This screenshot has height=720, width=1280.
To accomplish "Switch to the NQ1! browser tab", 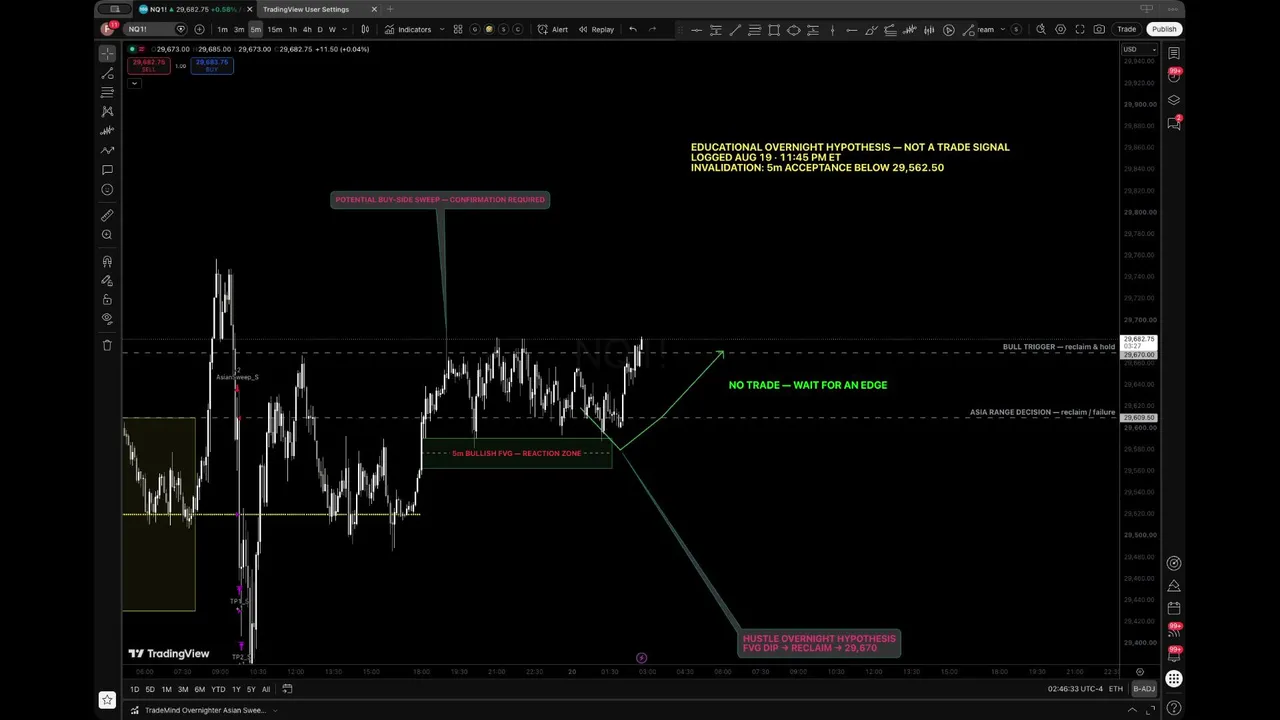I will click(x=192, y=9).
